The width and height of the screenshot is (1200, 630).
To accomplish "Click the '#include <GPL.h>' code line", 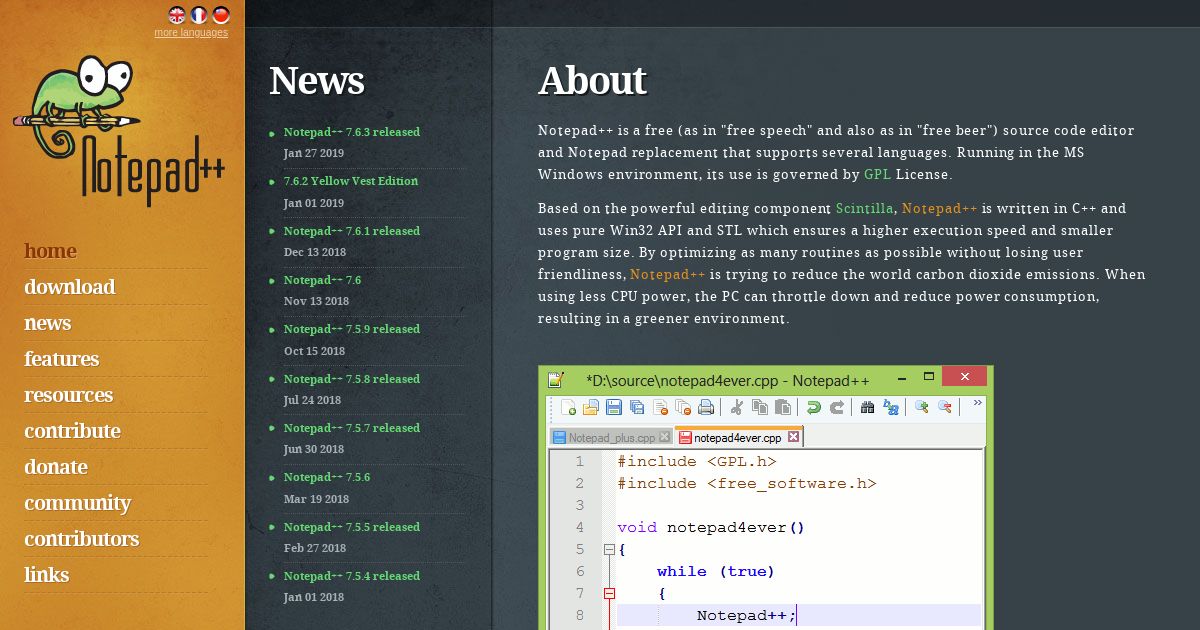I will coord(696,461).
